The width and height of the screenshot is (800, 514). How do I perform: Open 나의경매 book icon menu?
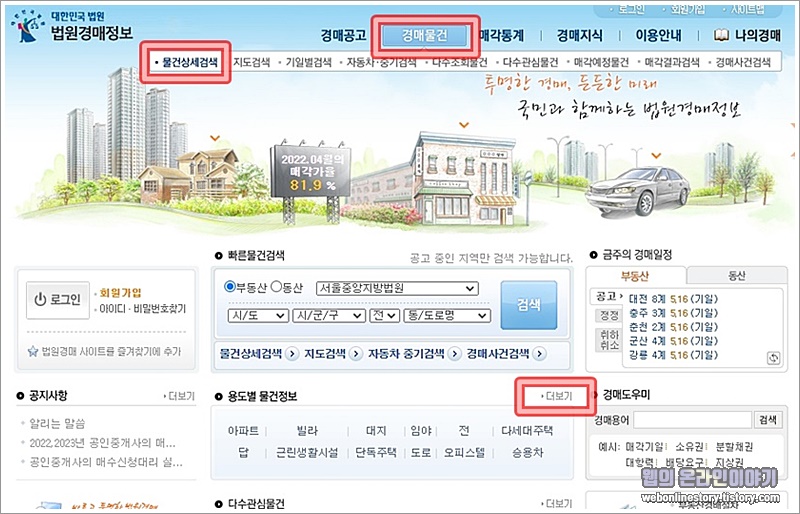click(x=747, y=35)
